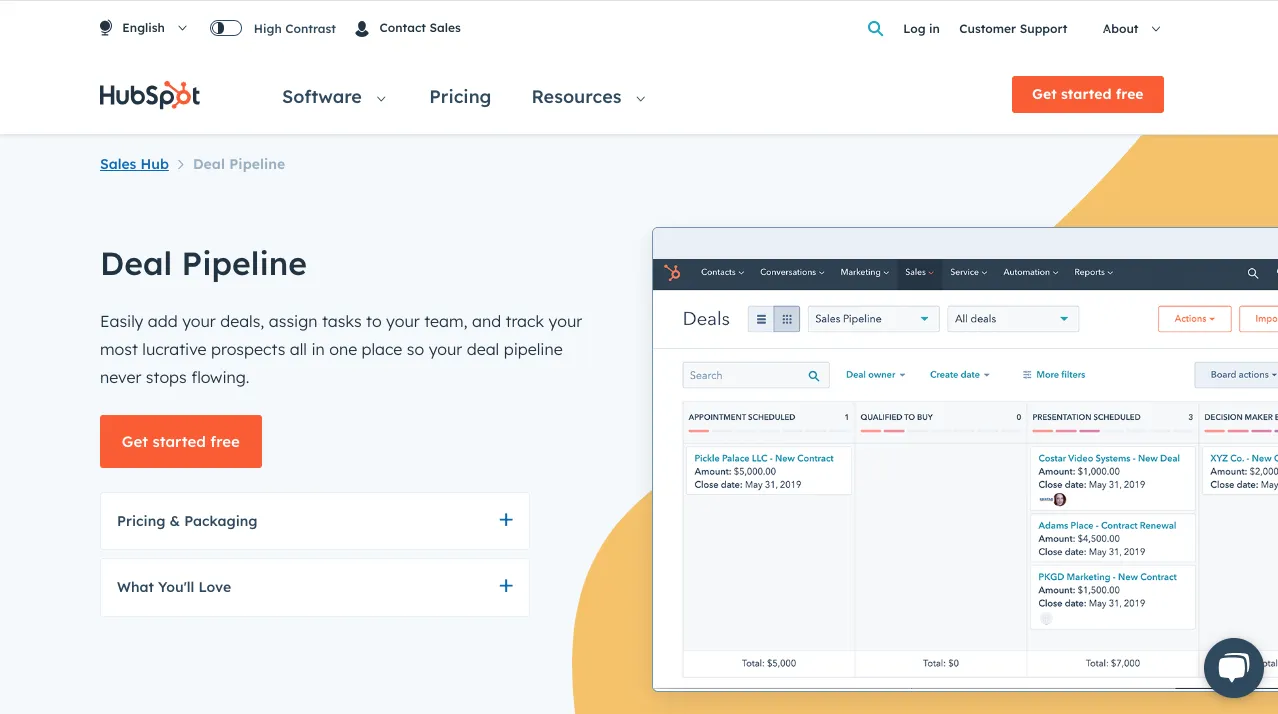Click the Deal Pipeline breadcrumb text

coord(239,164)
